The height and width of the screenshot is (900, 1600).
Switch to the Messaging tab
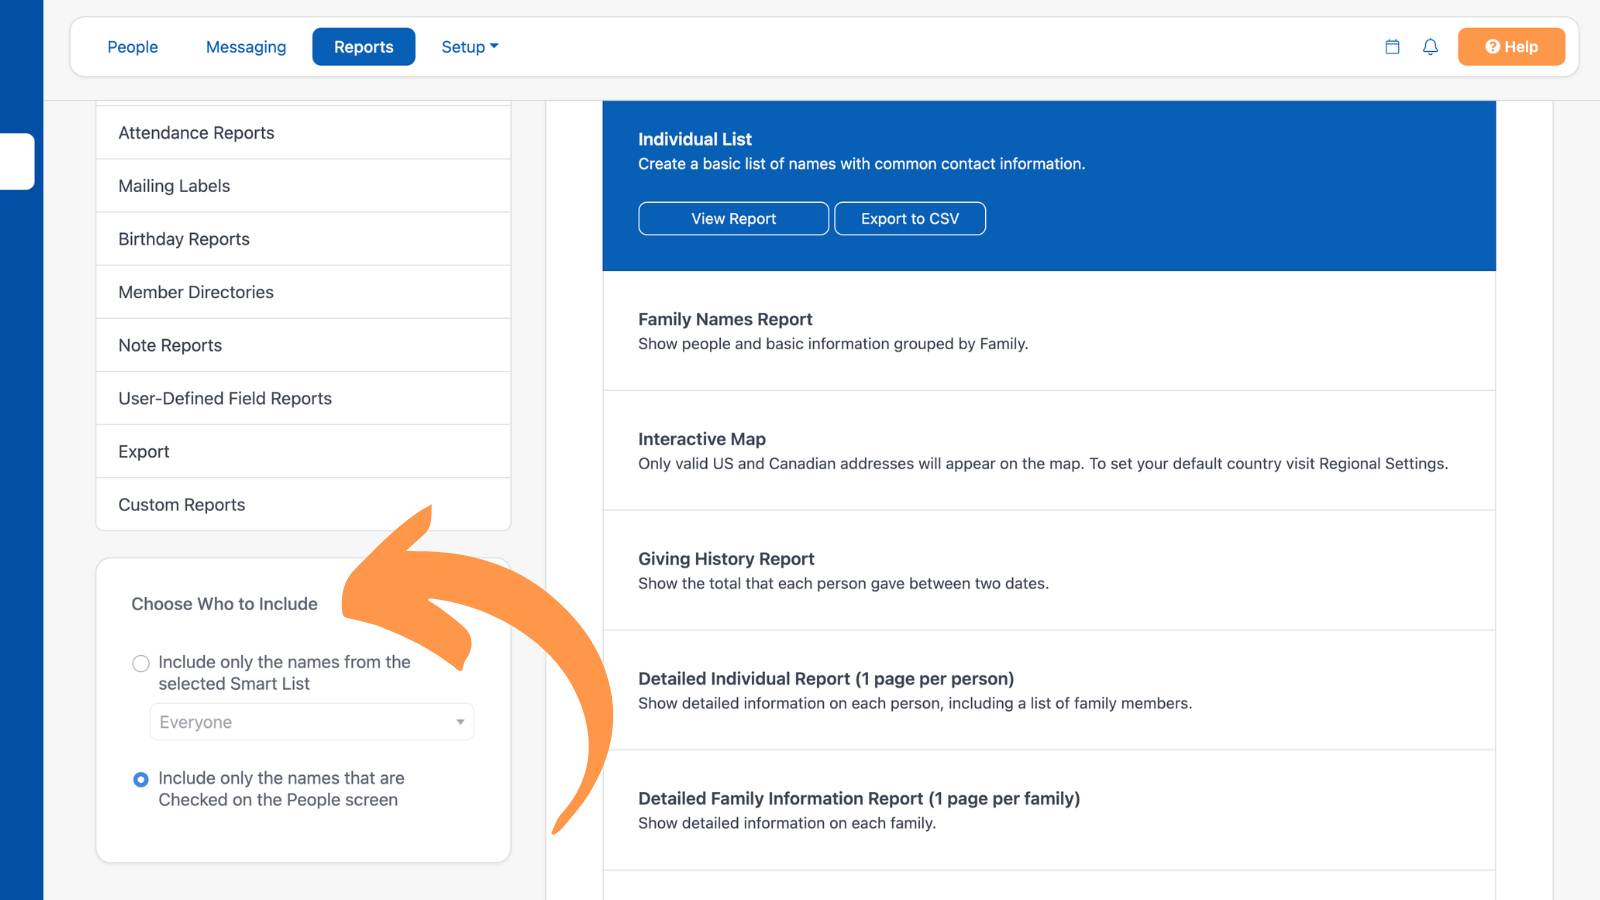[x=246, y=47]
